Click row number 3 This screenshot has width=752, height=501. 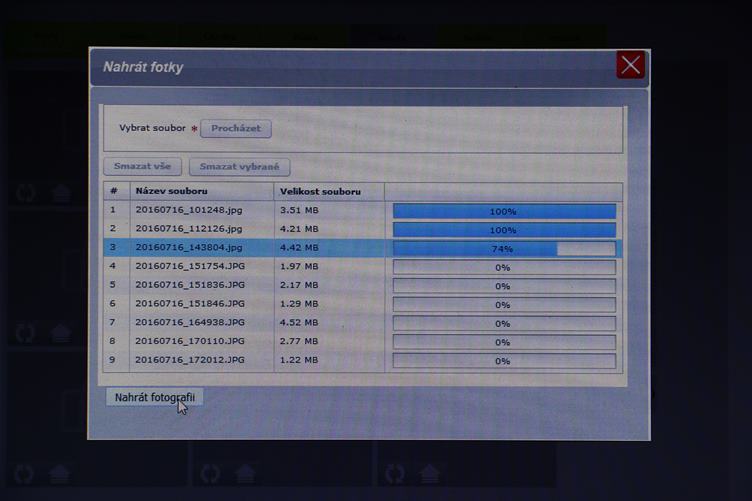point(113,247)
